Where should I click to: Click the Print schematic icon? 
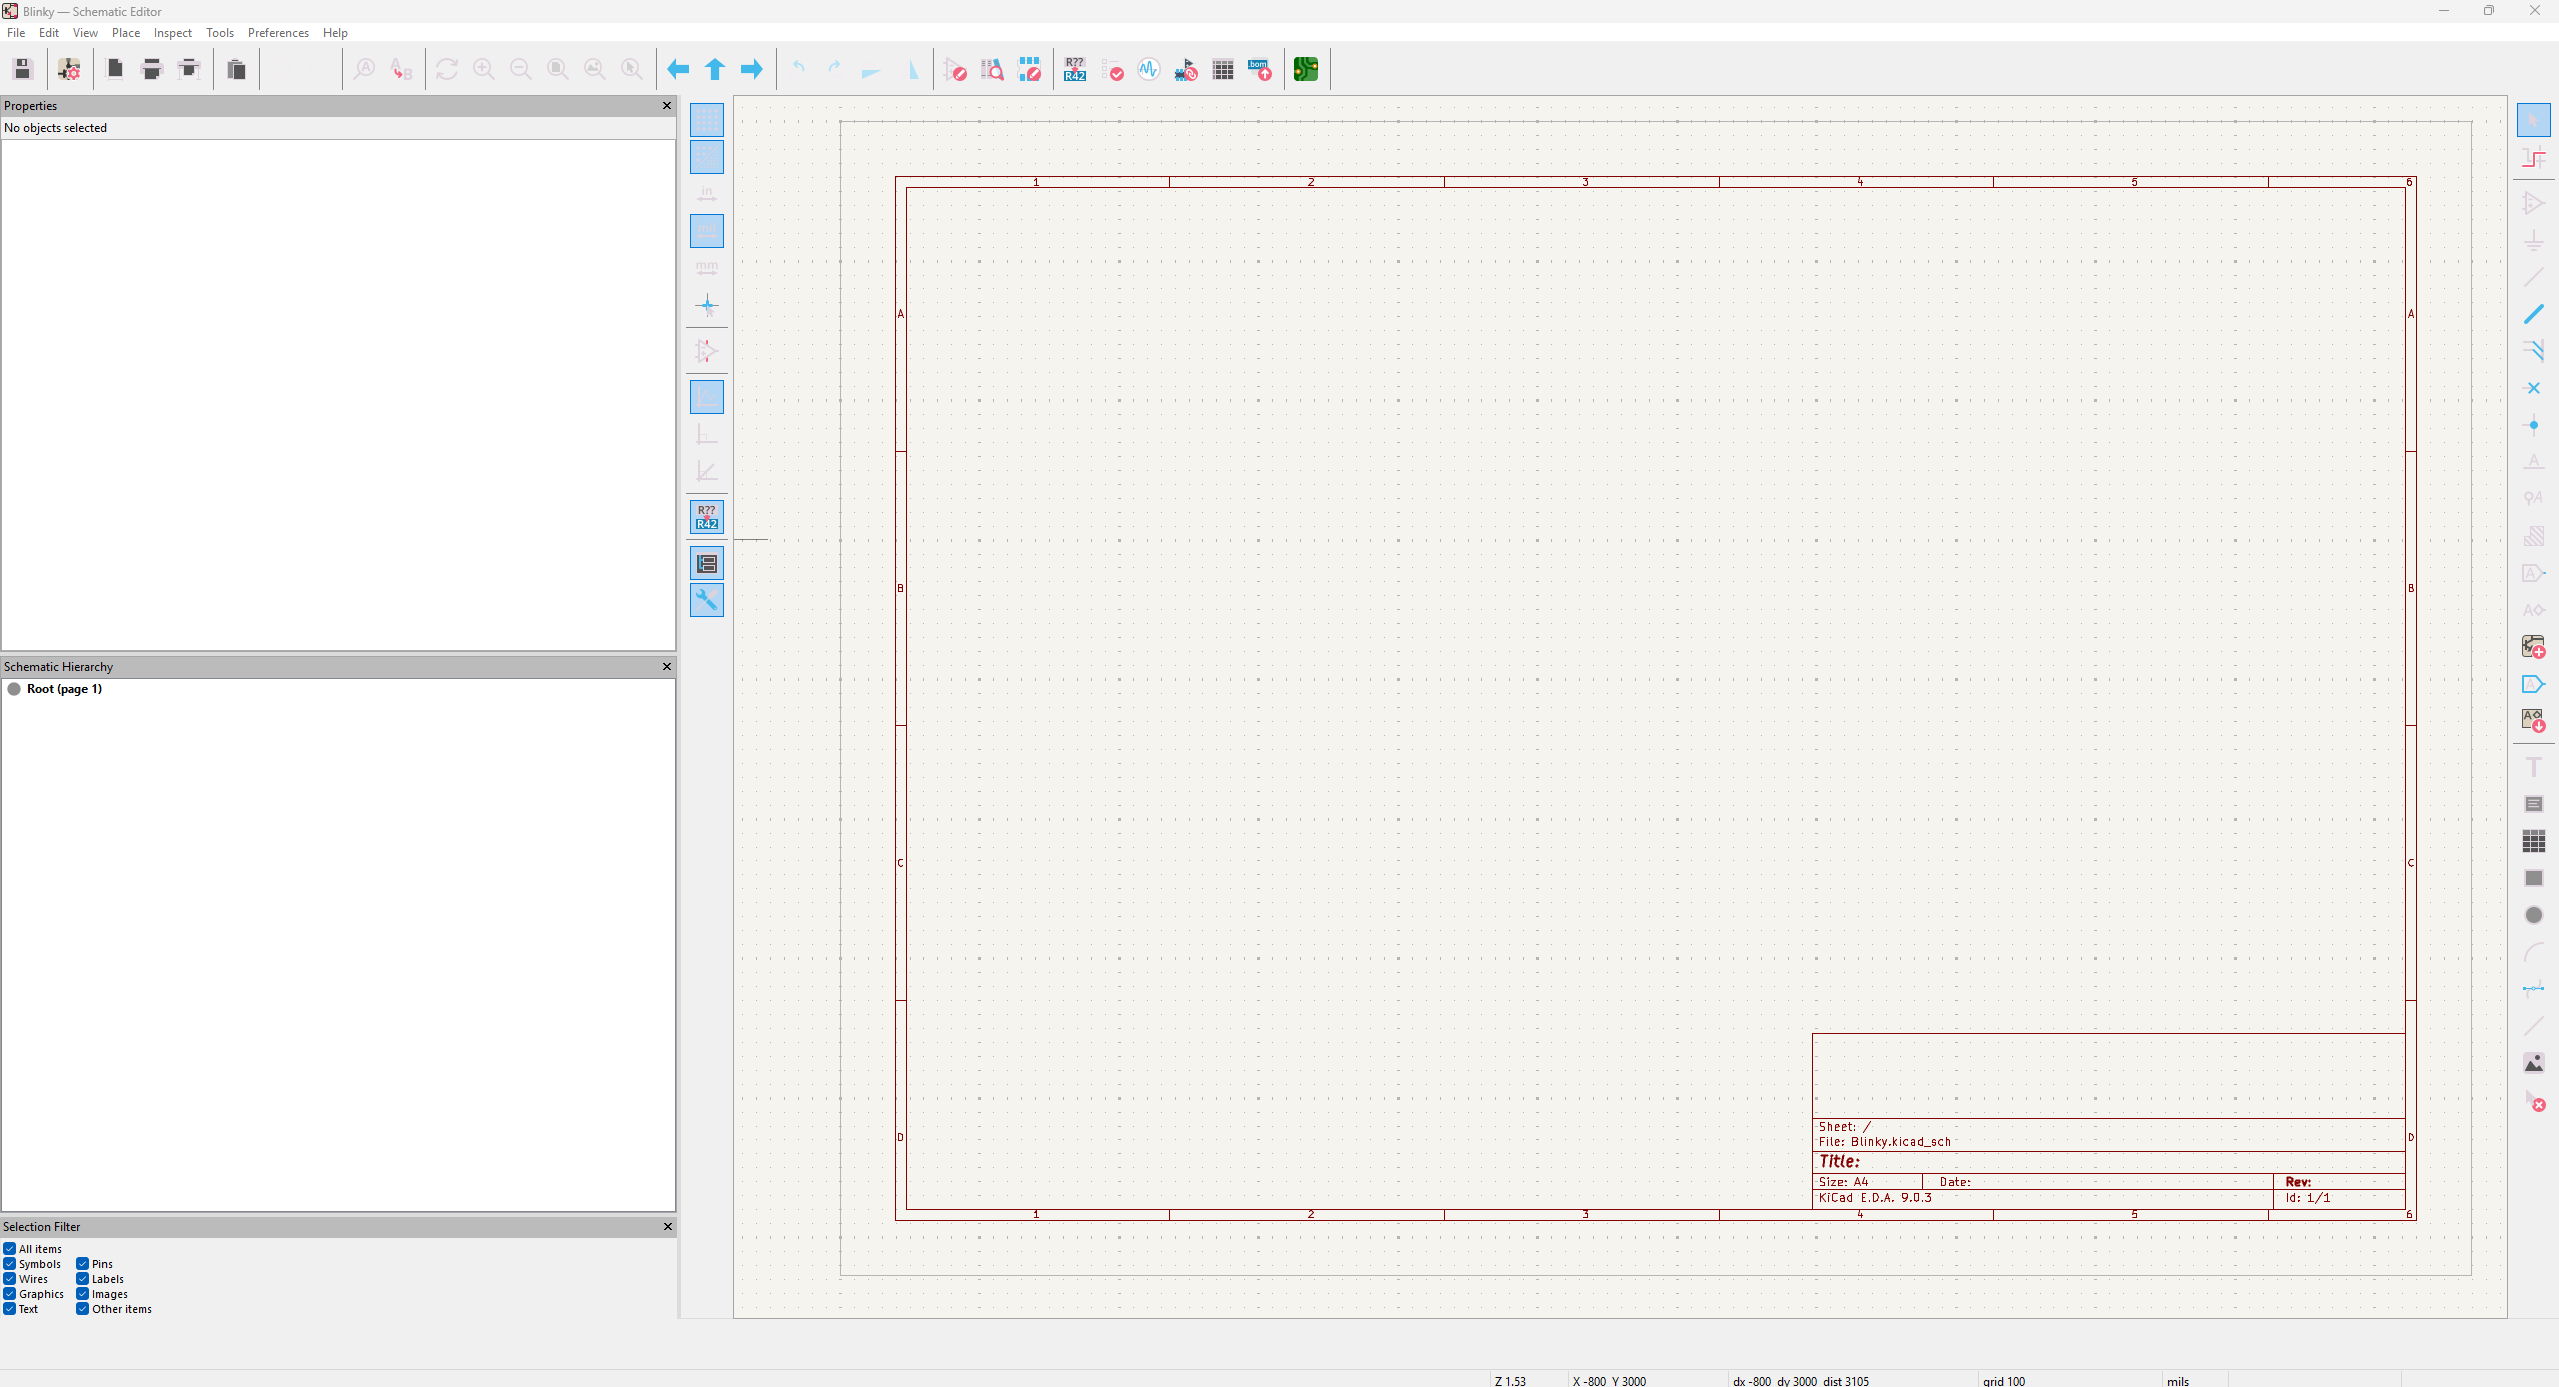click(x=152, y=69)
